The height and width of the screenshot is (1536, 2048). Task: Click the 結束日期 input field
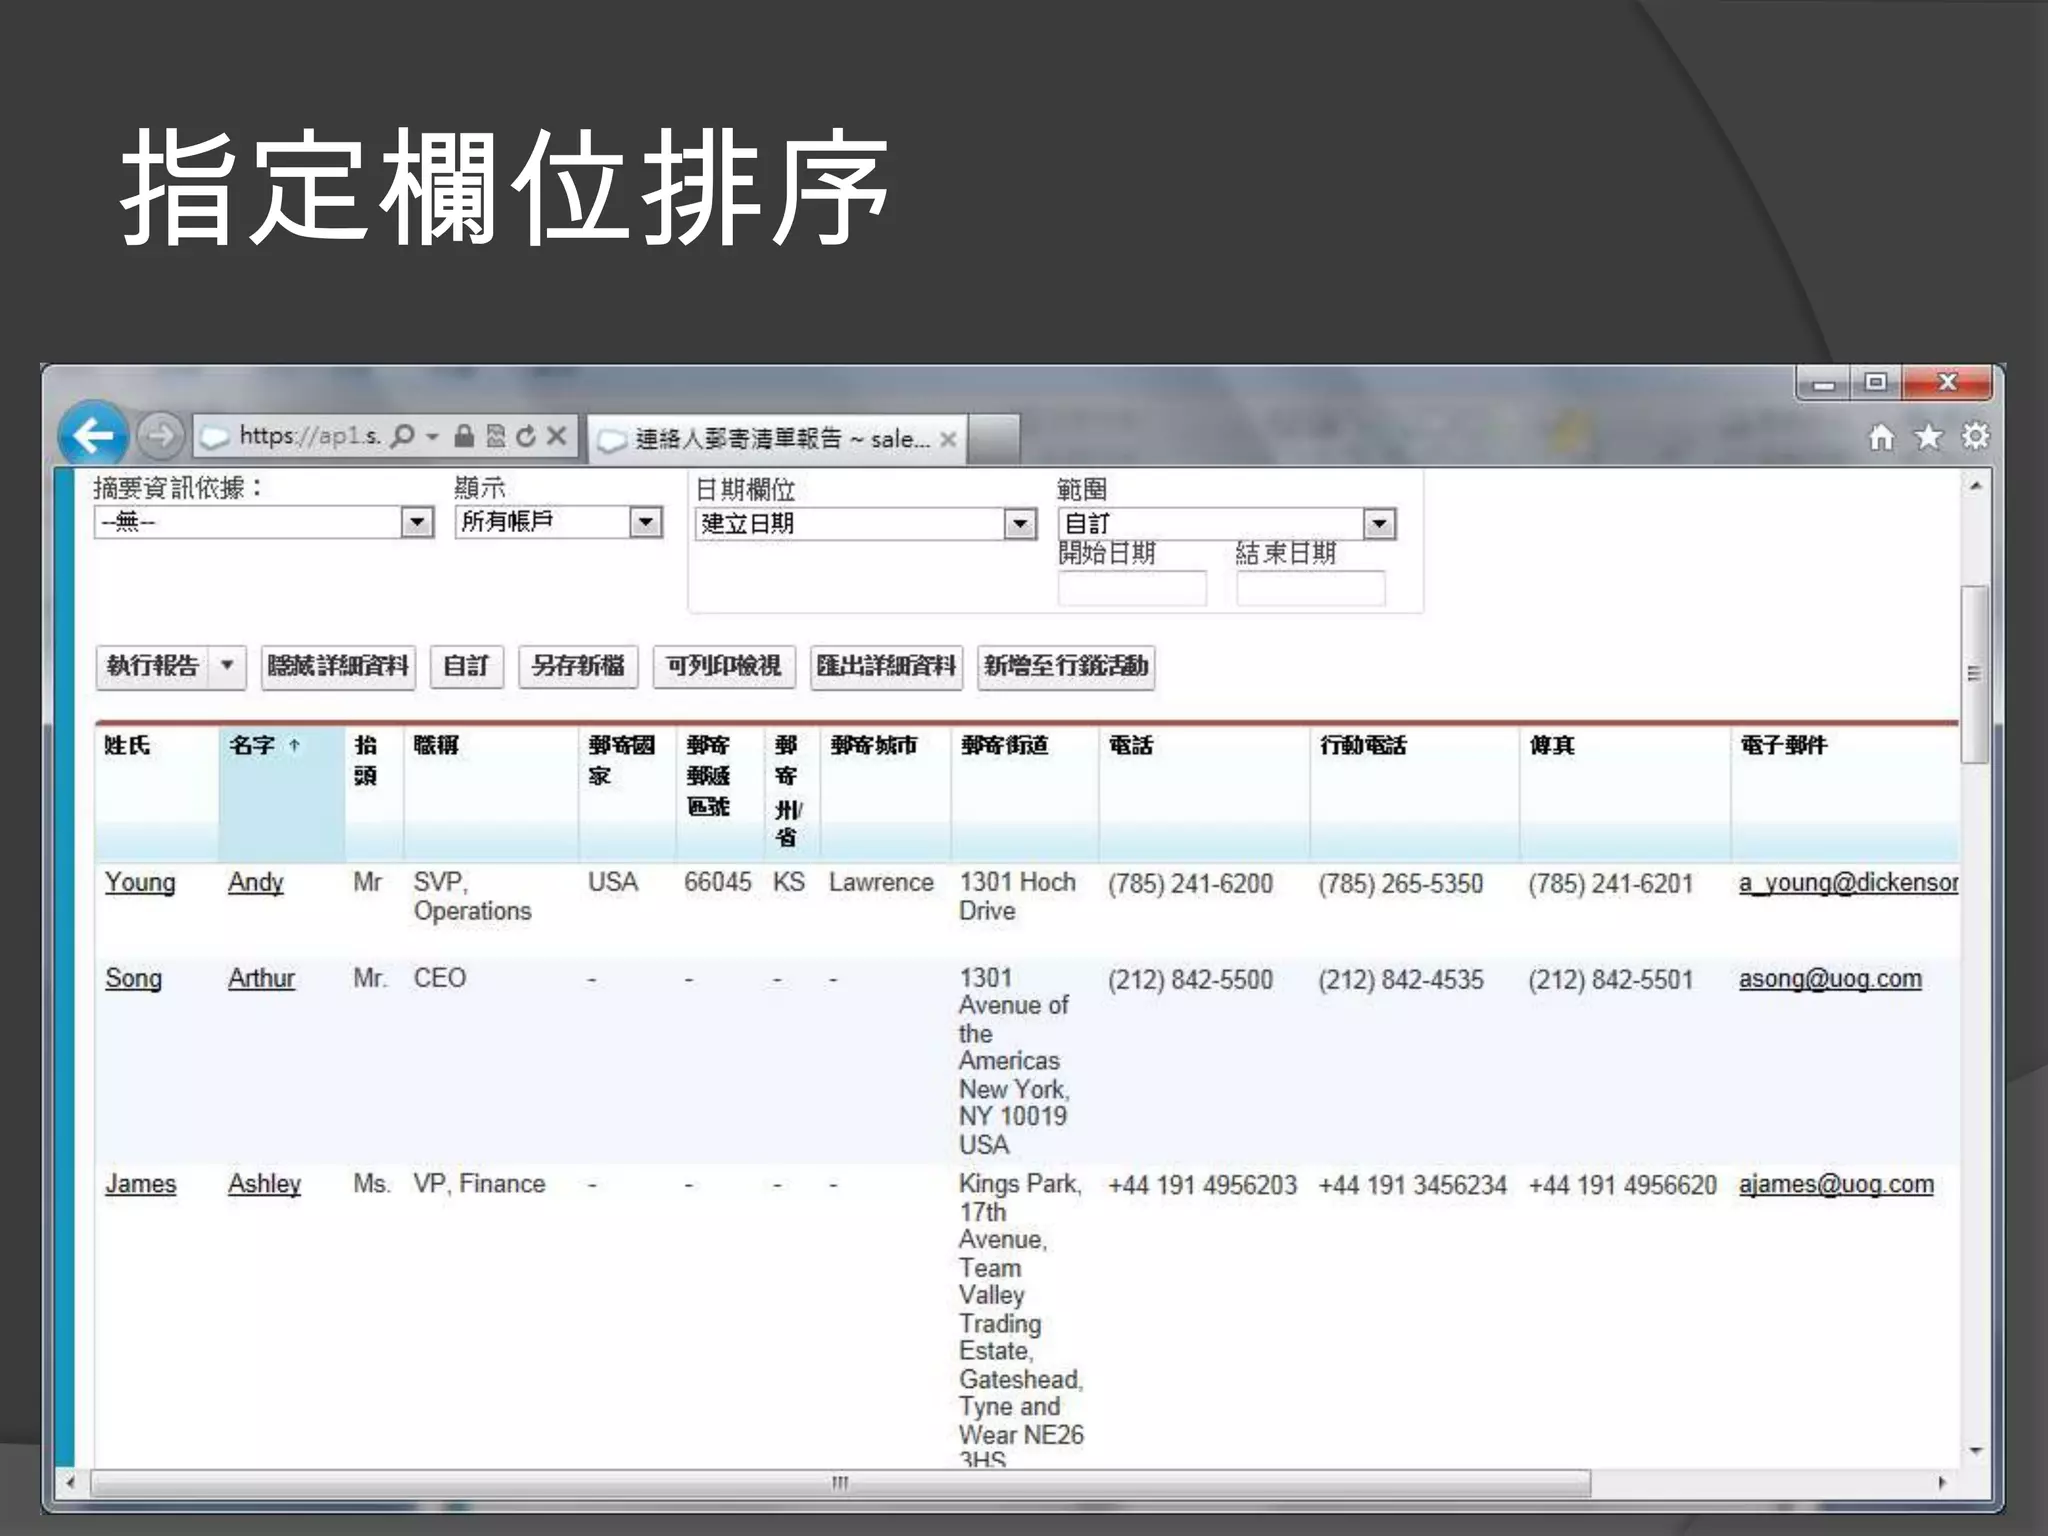[x=1311, y=588]
